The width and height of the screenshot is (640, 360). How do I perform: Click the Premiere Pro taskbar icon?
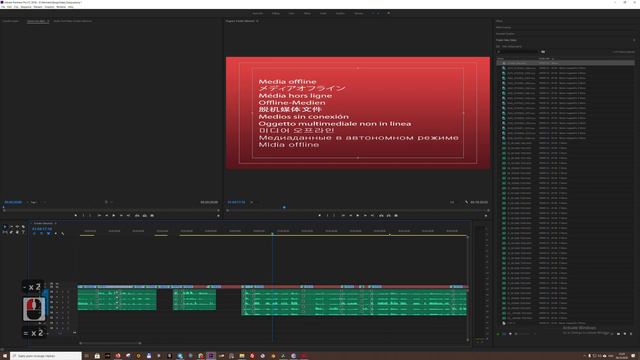(211, 356)
